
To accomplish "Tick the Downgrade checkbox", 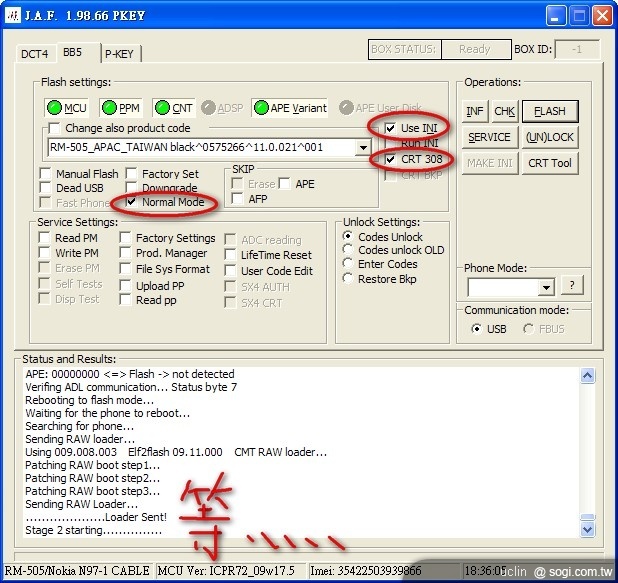I will pyautogui.click(x=131, y=188).
